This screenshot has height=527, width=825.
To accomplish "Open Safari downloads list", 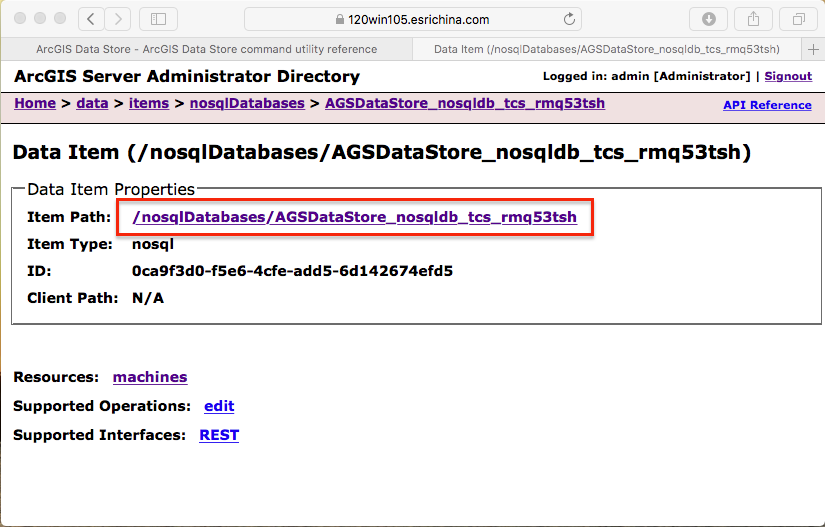I will (x=708, y=19).
